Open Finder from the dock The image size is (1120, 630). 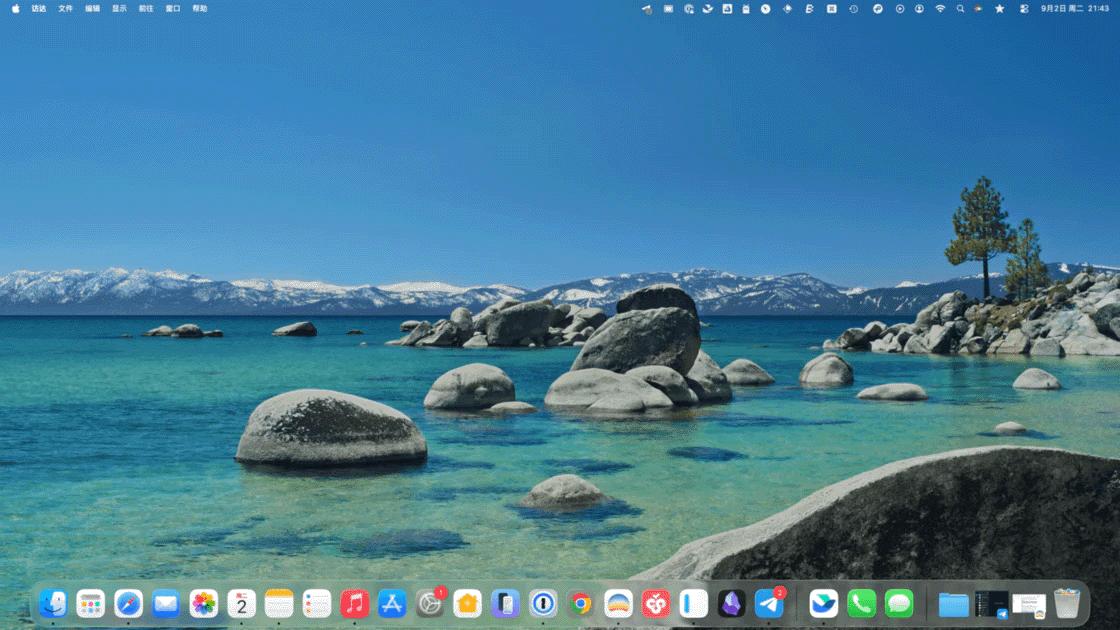53,604
